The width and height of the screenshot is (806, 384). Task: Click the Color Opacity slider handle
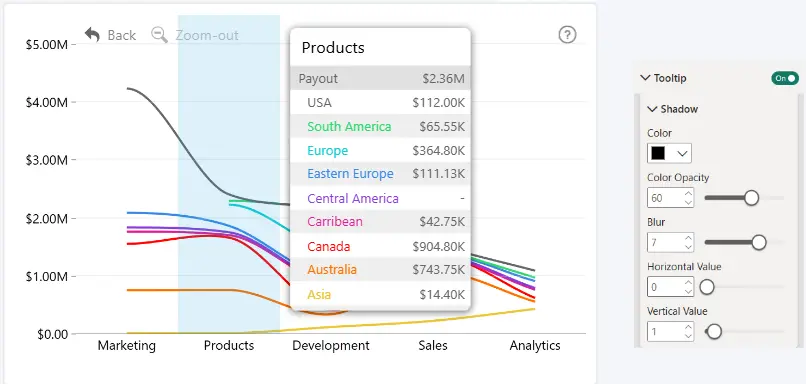click(x=752, y=198)
